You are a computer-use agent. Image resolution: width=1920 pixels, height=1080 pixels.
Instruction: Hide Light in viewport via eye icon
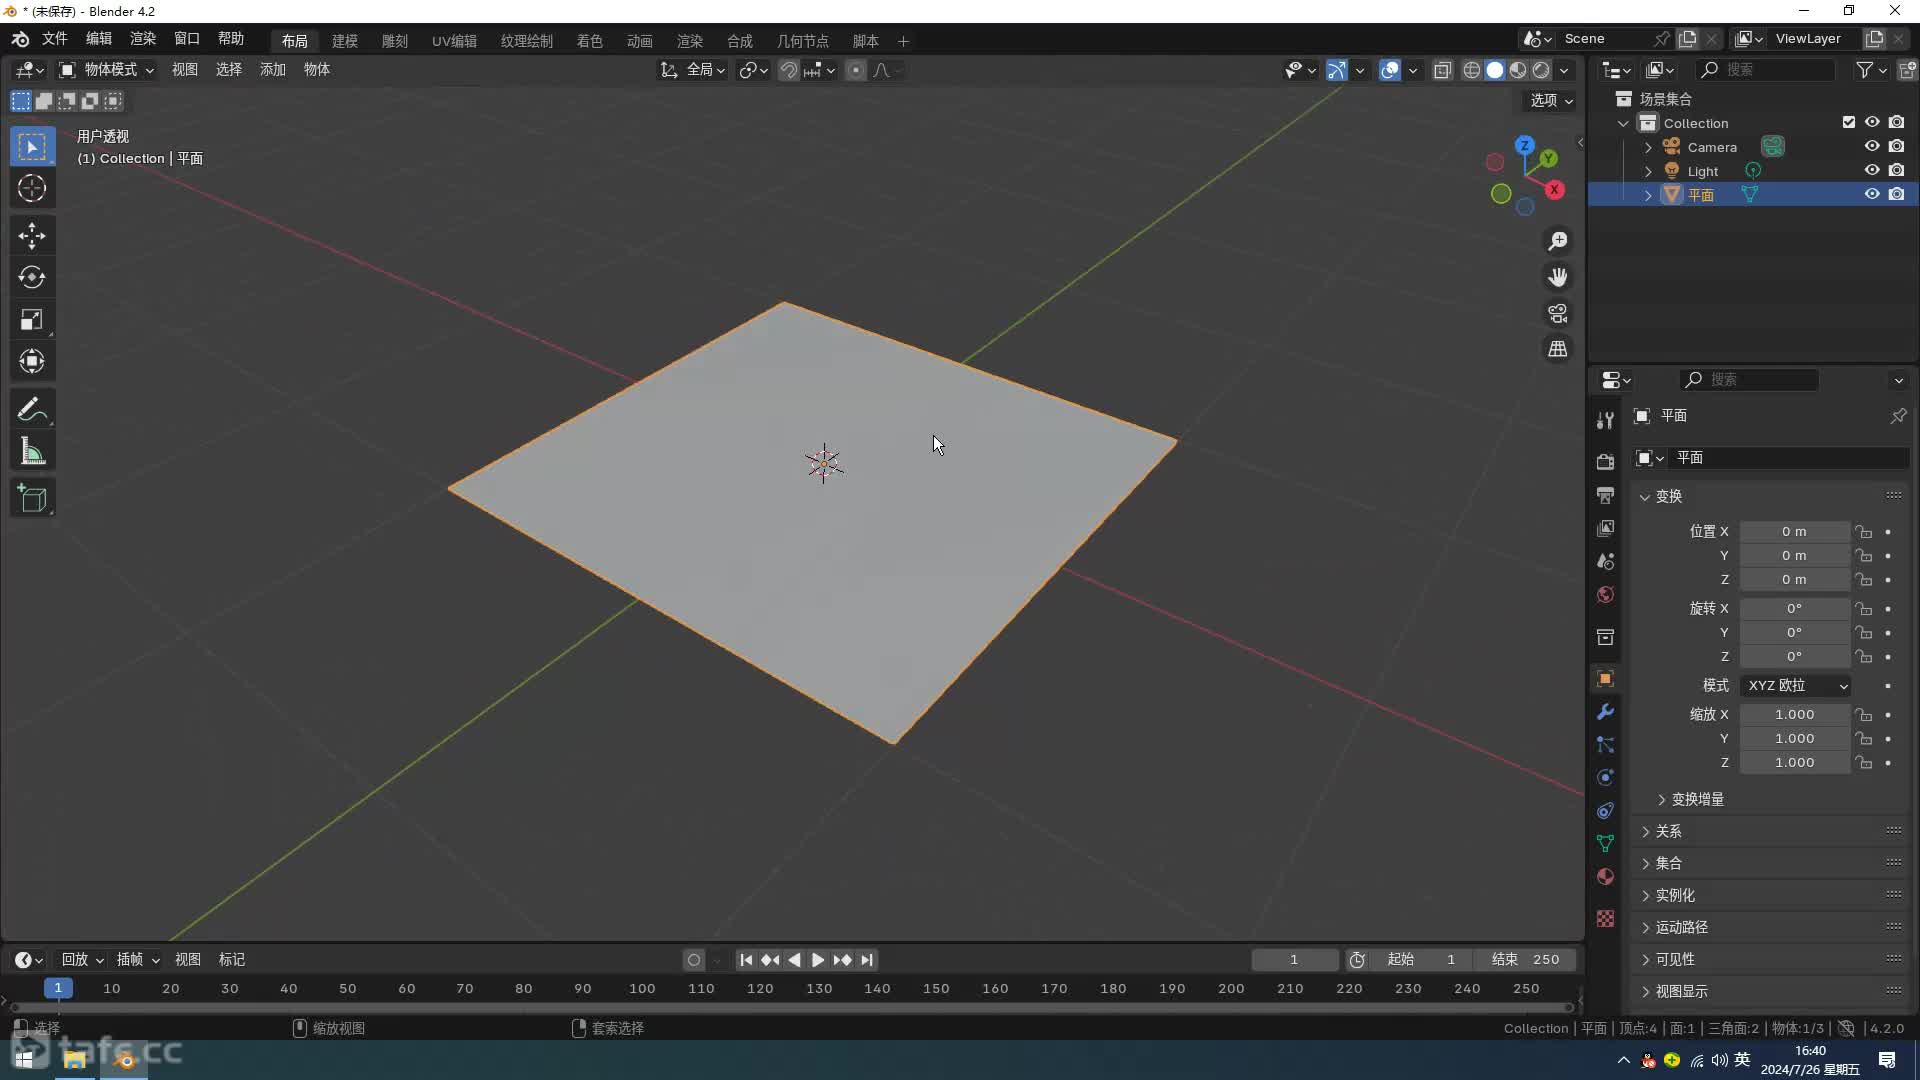(x=1872, y=170)
